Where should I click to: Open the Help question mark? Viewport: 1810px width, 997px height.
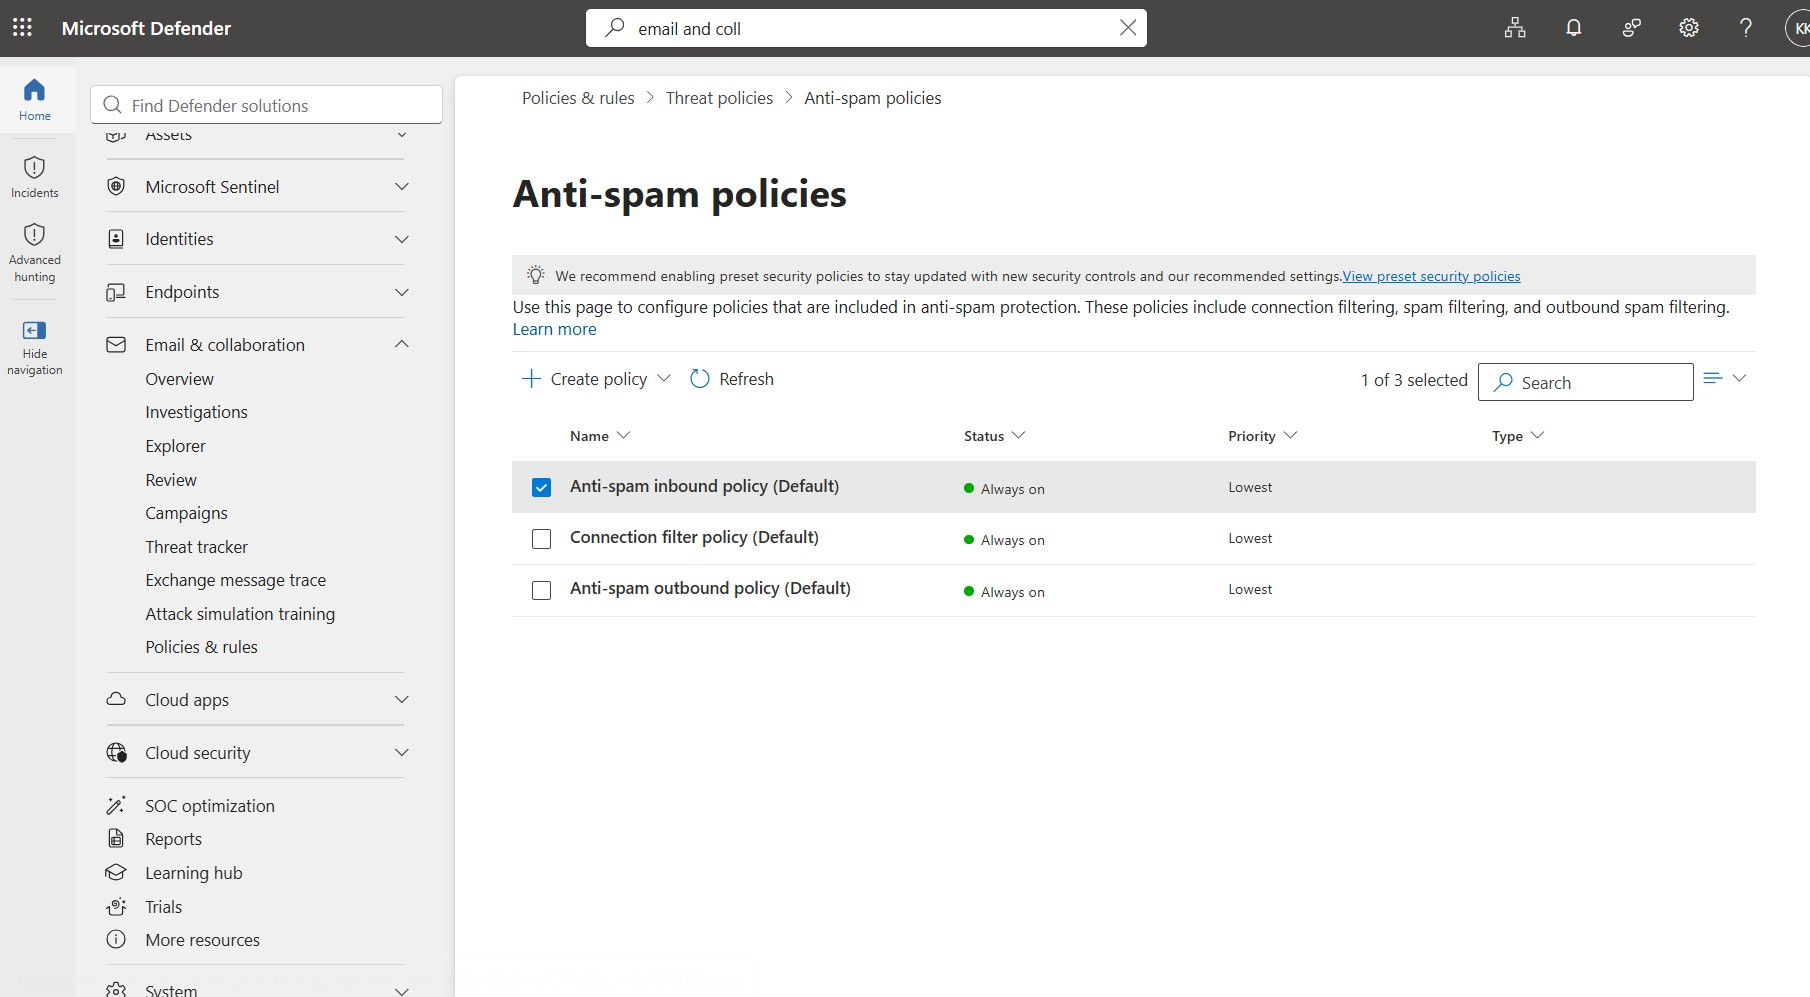tap(1746, 28)
